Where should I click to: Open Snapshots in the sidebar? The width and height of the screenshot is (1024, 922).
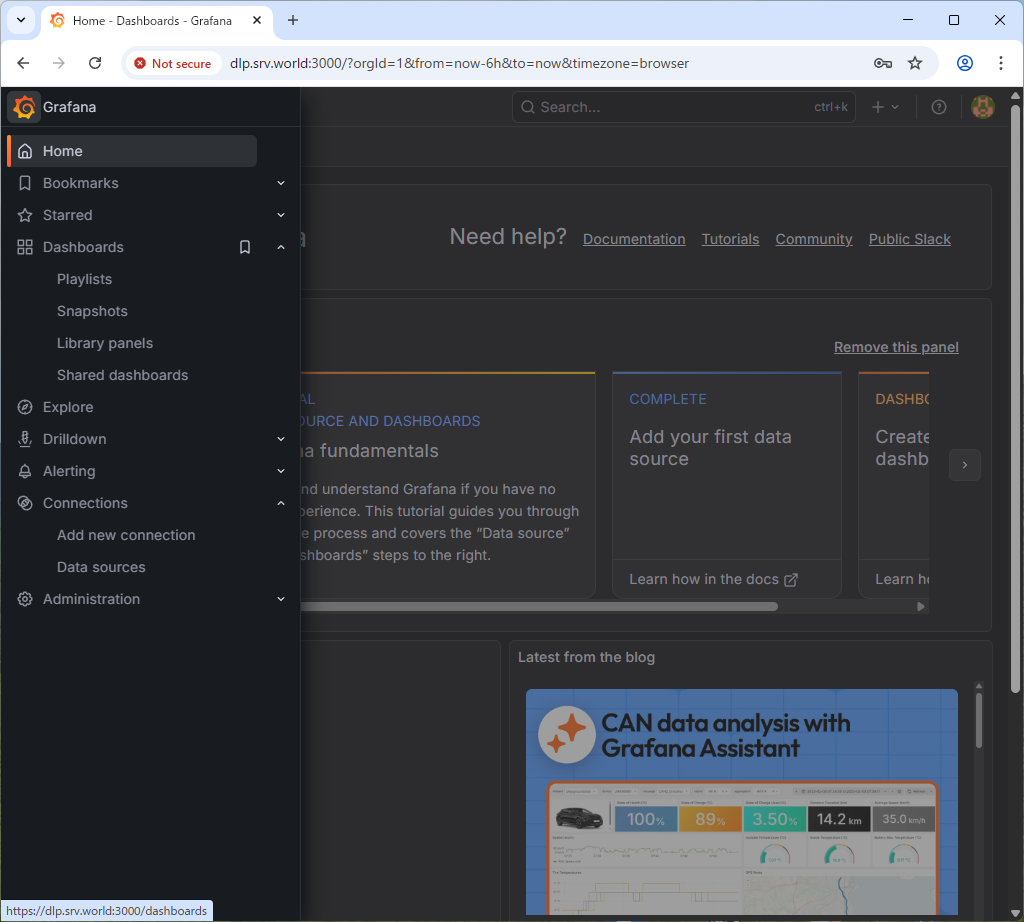tap(92, 311)
